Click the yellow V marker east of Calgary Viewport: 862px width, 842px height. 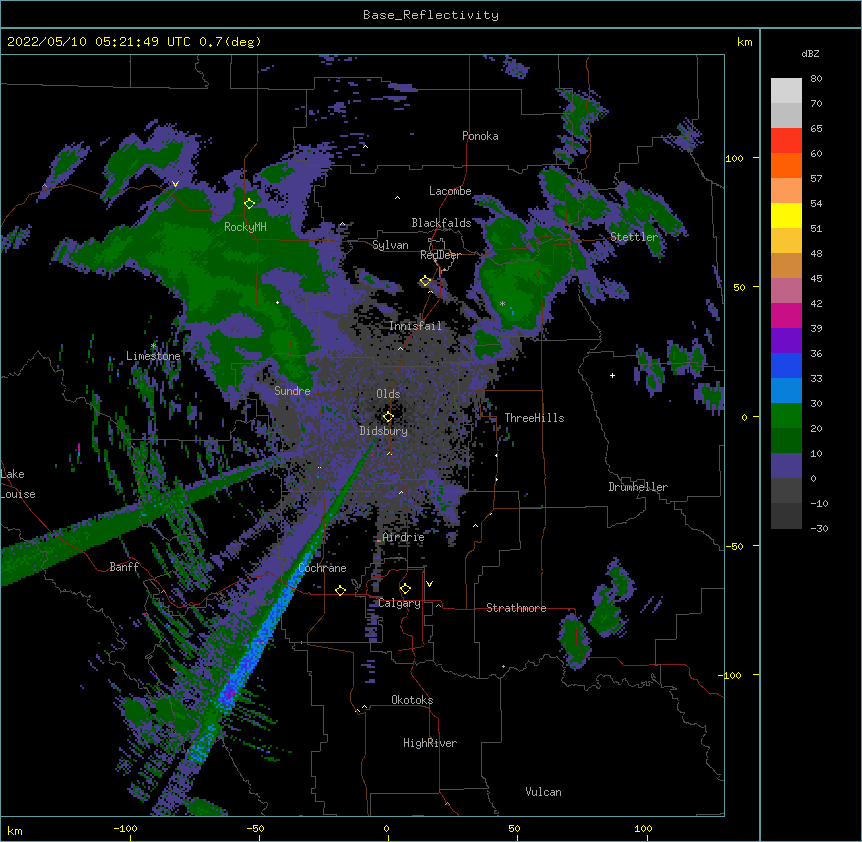429,584
